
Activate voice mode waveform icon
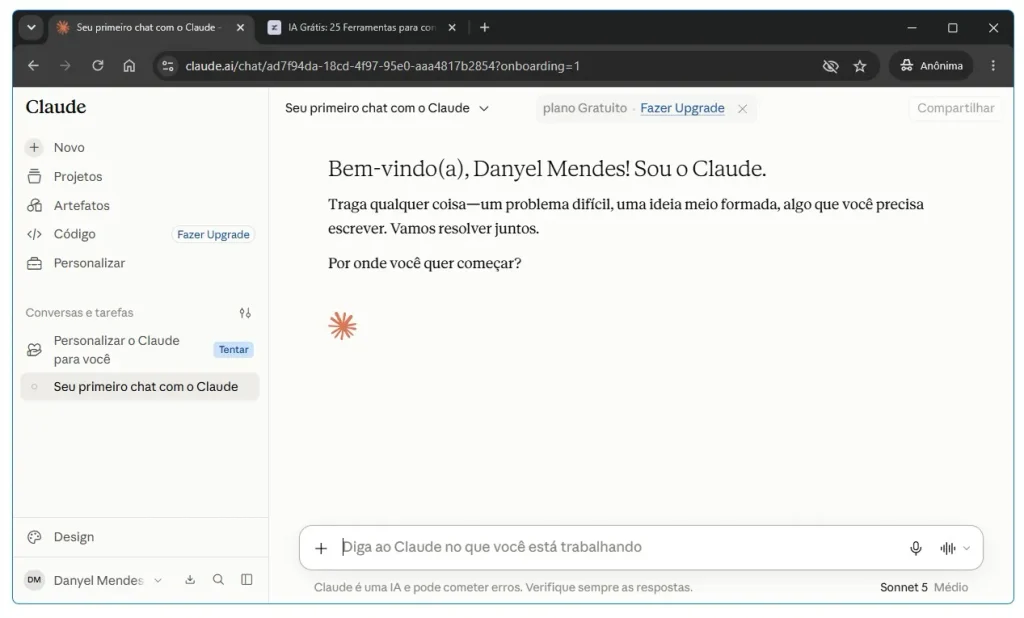pyautogui.click(x=948, y=548)
